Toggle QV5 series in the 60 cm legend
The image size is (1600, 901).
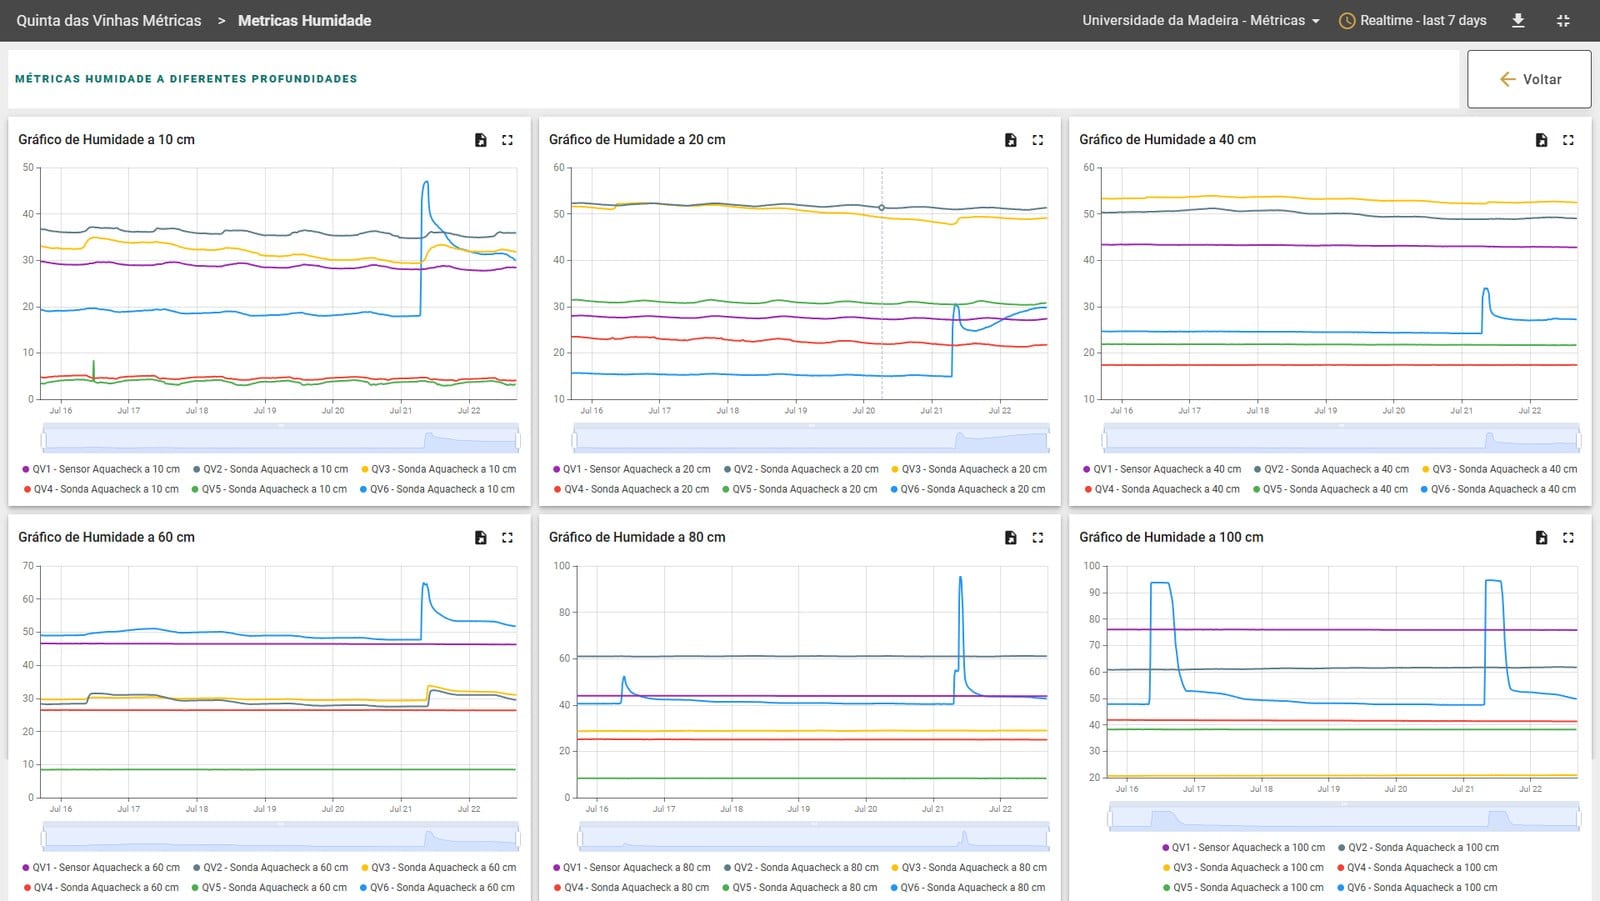pos(269,887)
